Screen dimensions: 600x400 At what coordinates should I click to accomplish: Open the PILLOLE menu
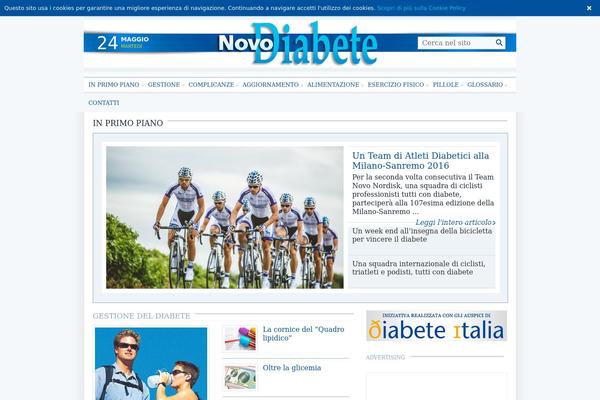(445, 85)
